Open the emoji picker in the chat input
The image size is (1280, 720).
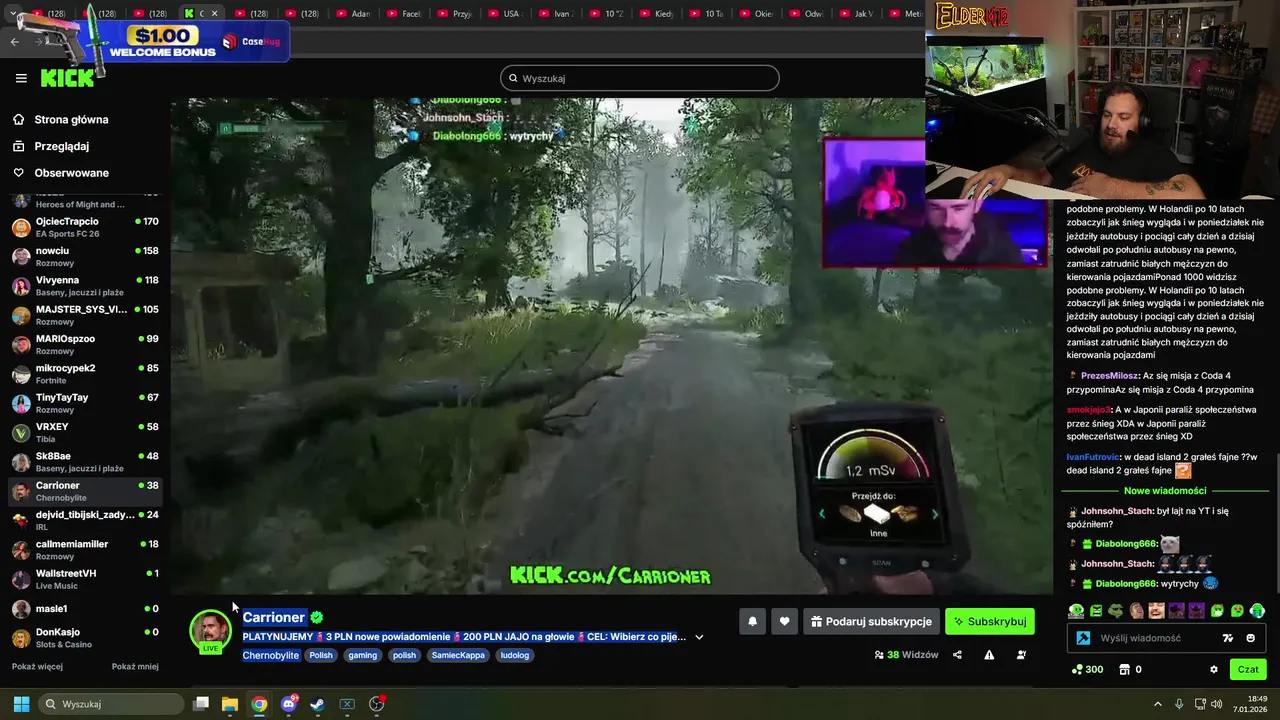[x=1251, y=638]
